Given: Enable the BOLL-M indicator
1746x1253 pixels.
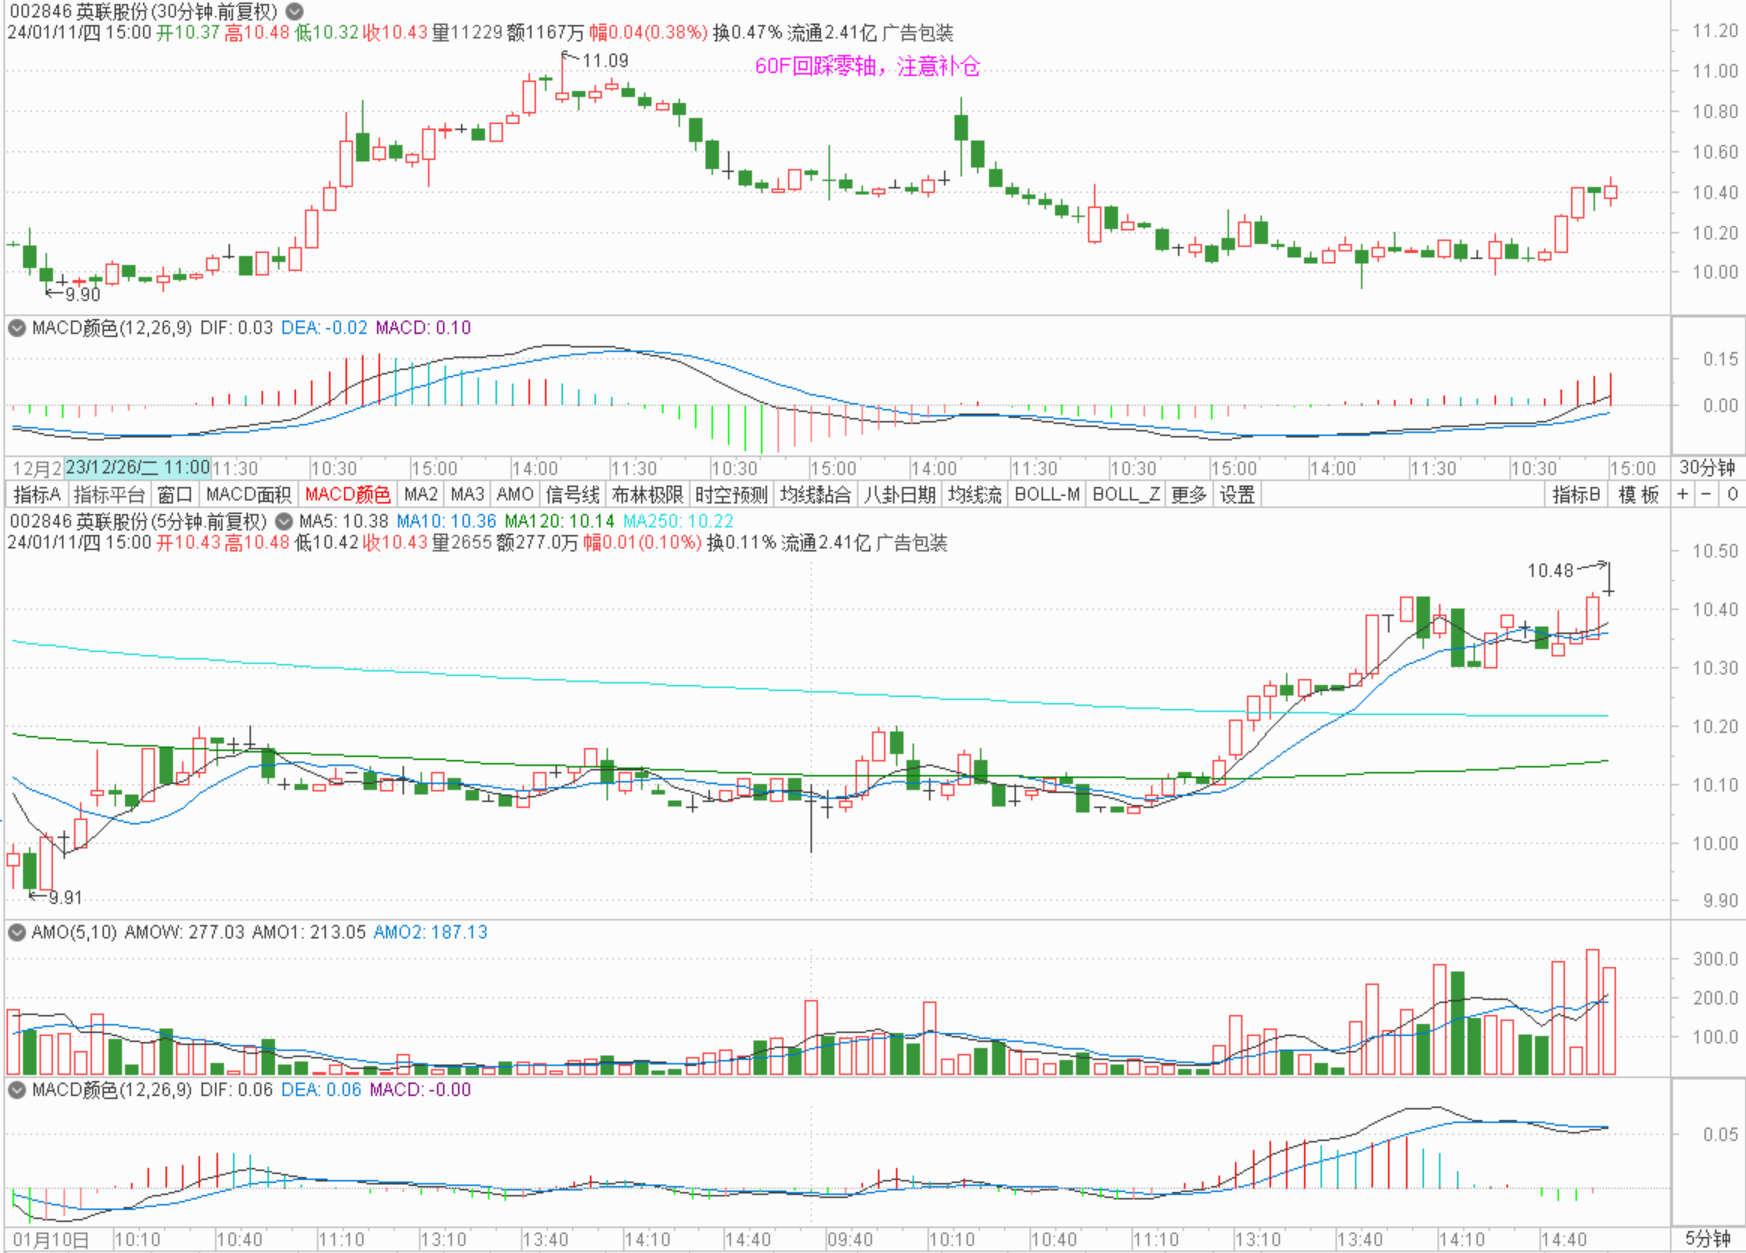Looking at the screenshot, I should [1047, 494].
